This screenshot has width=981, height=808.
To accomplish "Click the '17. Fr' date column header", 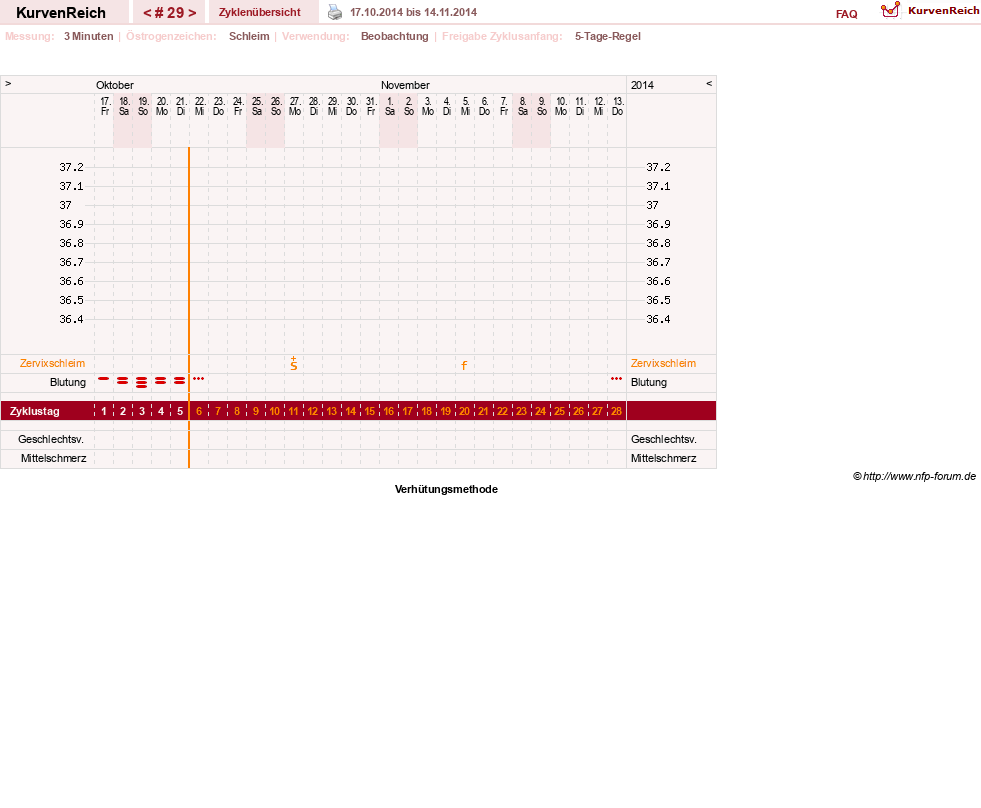I will click(x=105, y=106).
